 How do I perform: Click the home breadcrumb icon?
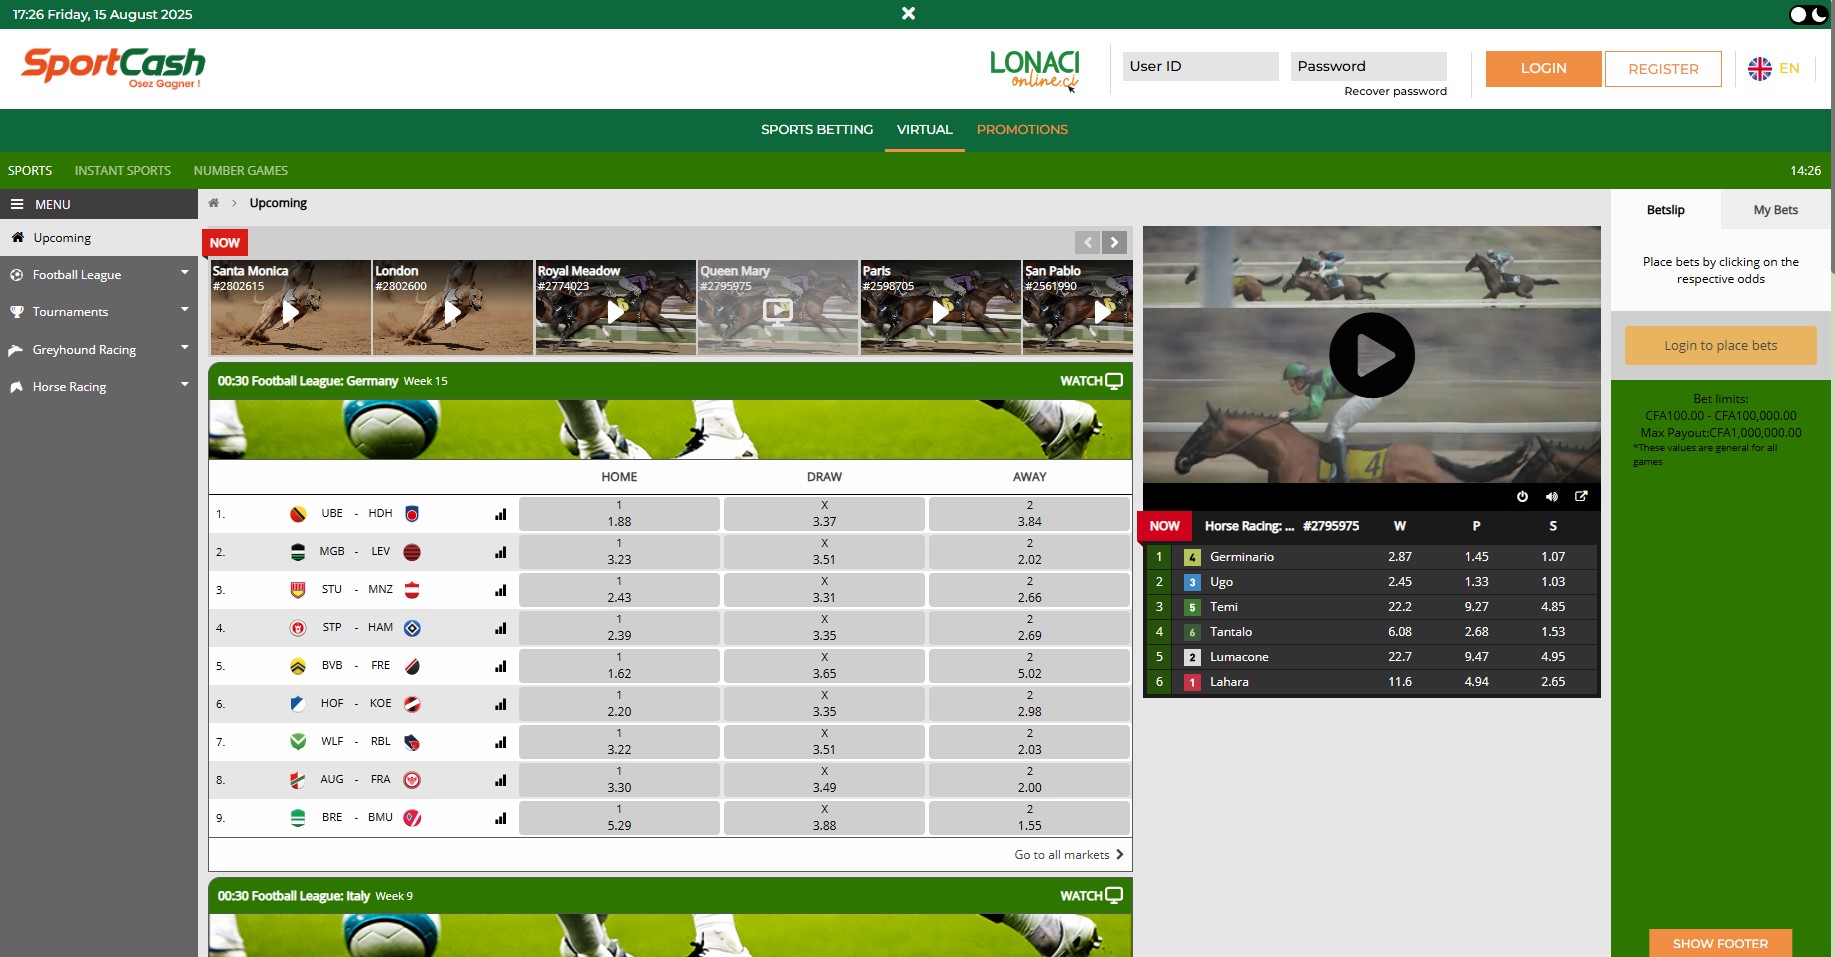213,203
